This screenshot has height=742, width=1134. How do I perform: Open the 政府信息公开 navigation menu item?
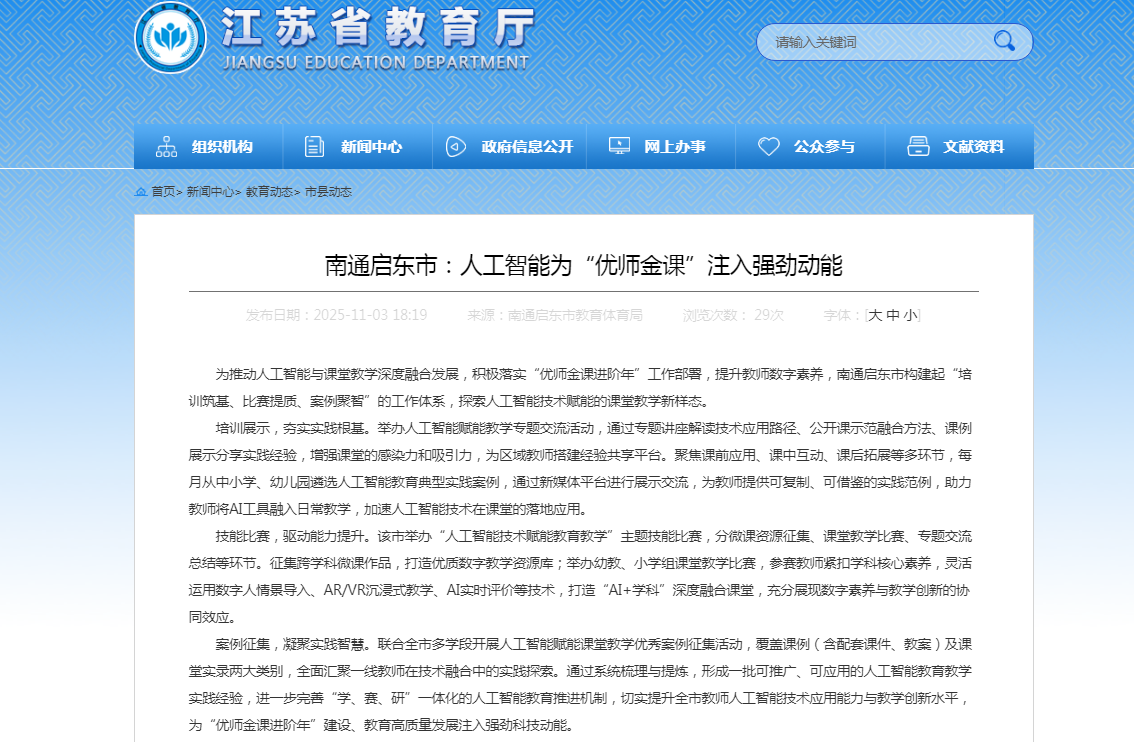click(x=527, y=147)
